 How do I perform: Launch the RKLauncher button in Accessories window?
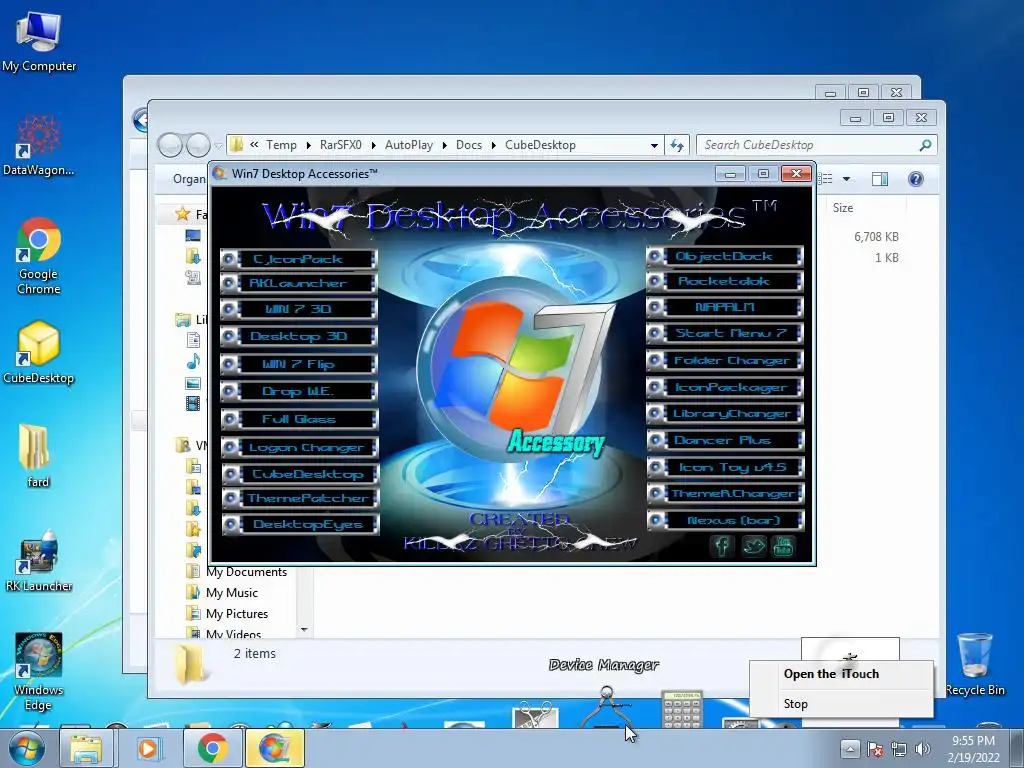[x=299, y=283]
